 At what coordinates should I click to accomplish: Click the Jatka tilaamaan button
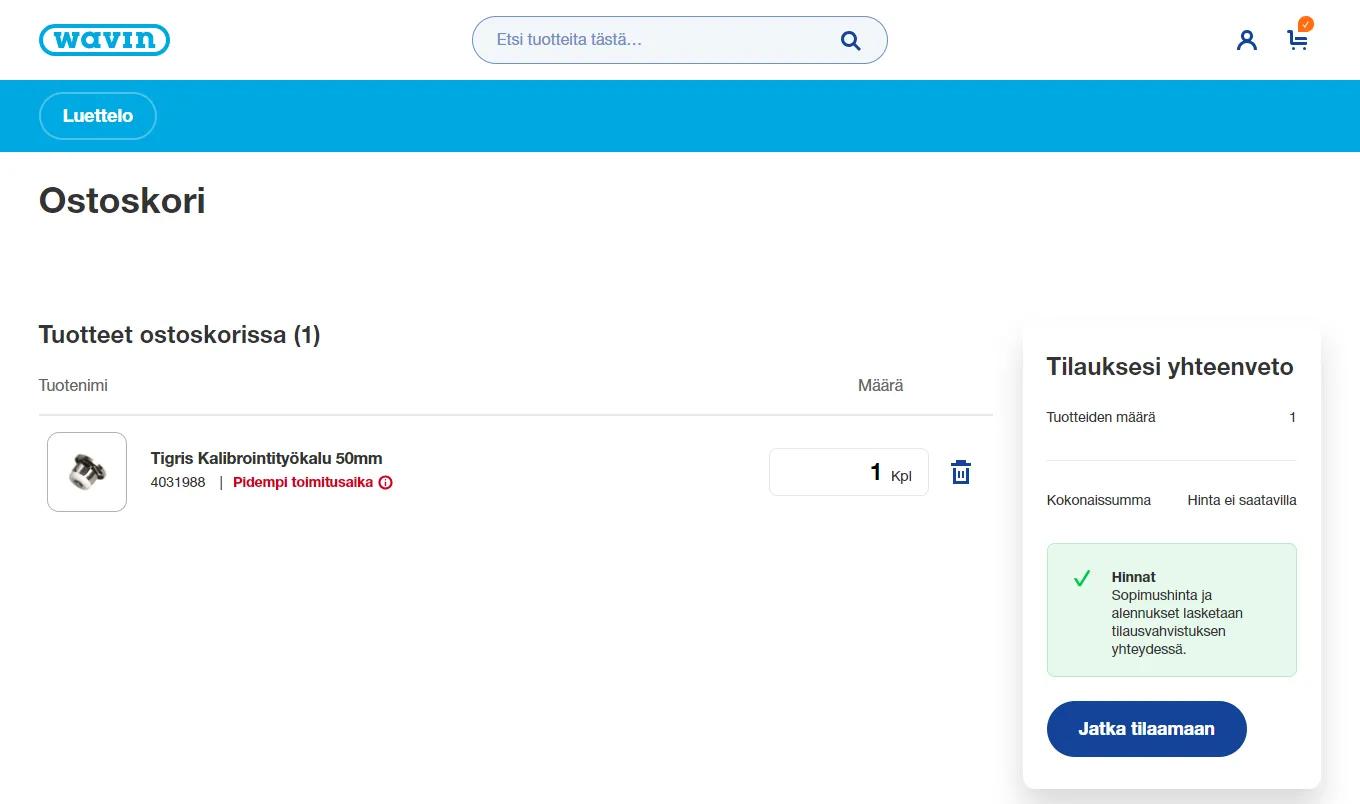click(x=1147, y=729)
